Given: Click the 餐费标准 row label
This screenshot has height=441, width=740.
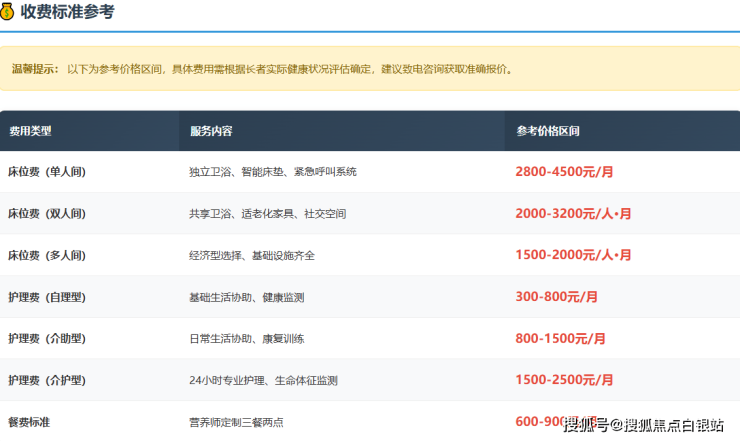Looking at the screenshot, I should [x=30, y=422].
